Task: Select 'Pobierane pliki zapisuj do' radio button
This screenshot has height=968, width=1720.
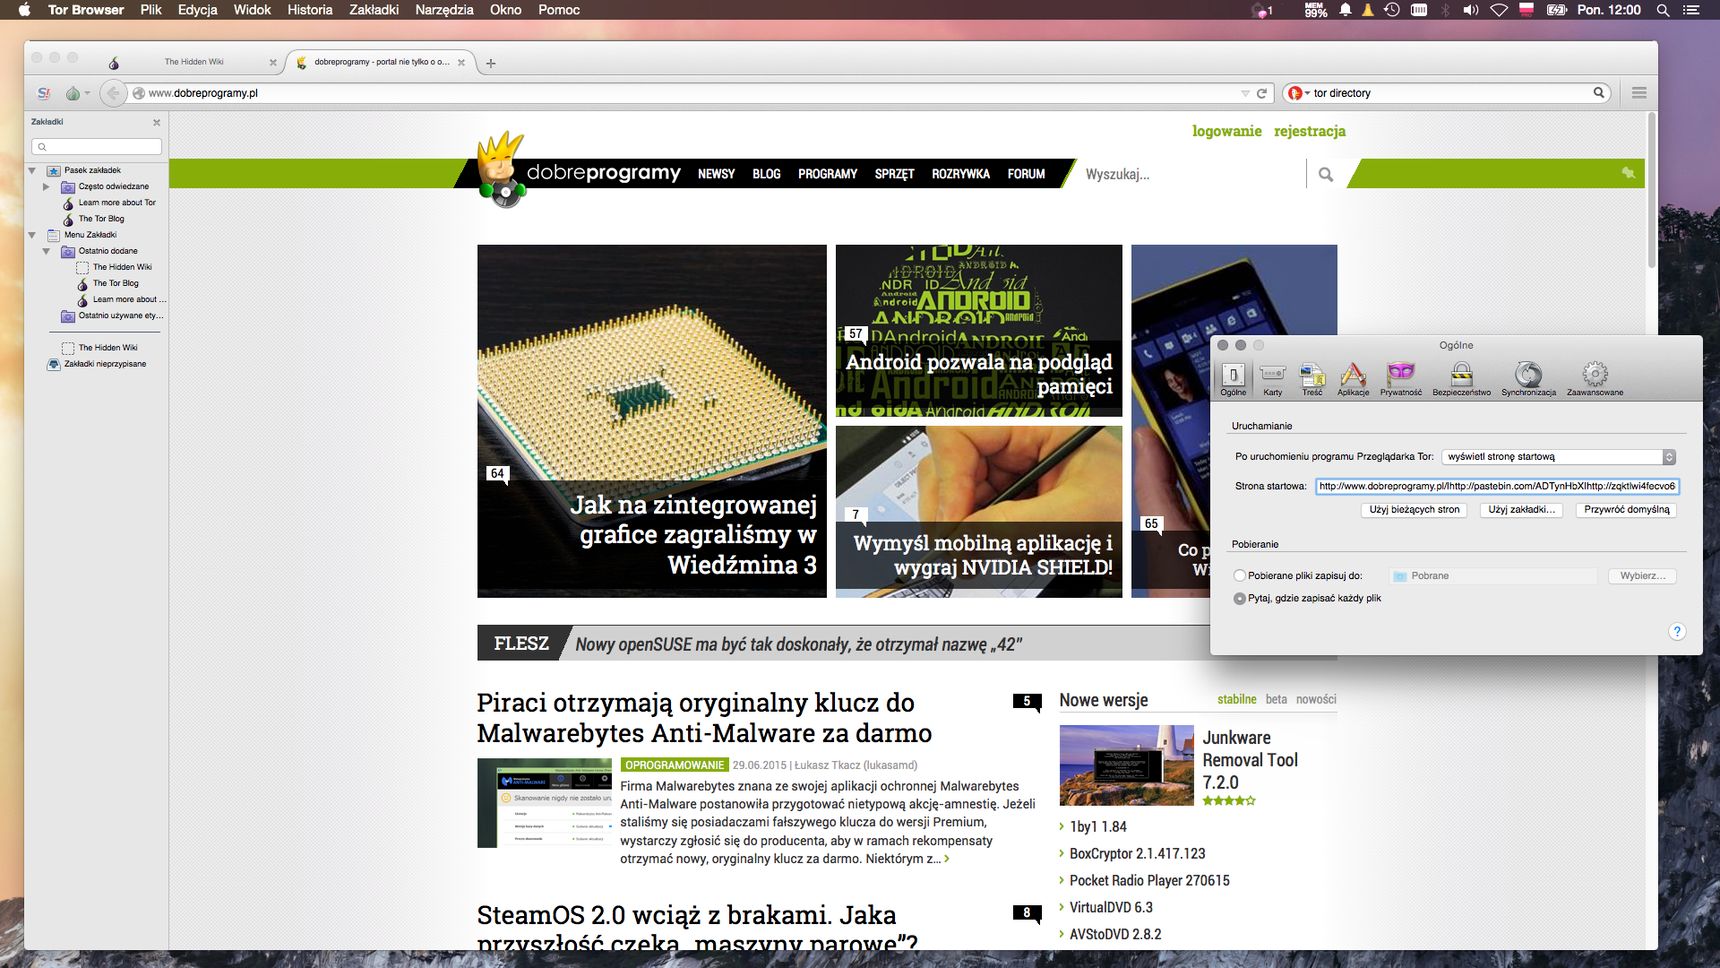Action: click(1240, 576)
